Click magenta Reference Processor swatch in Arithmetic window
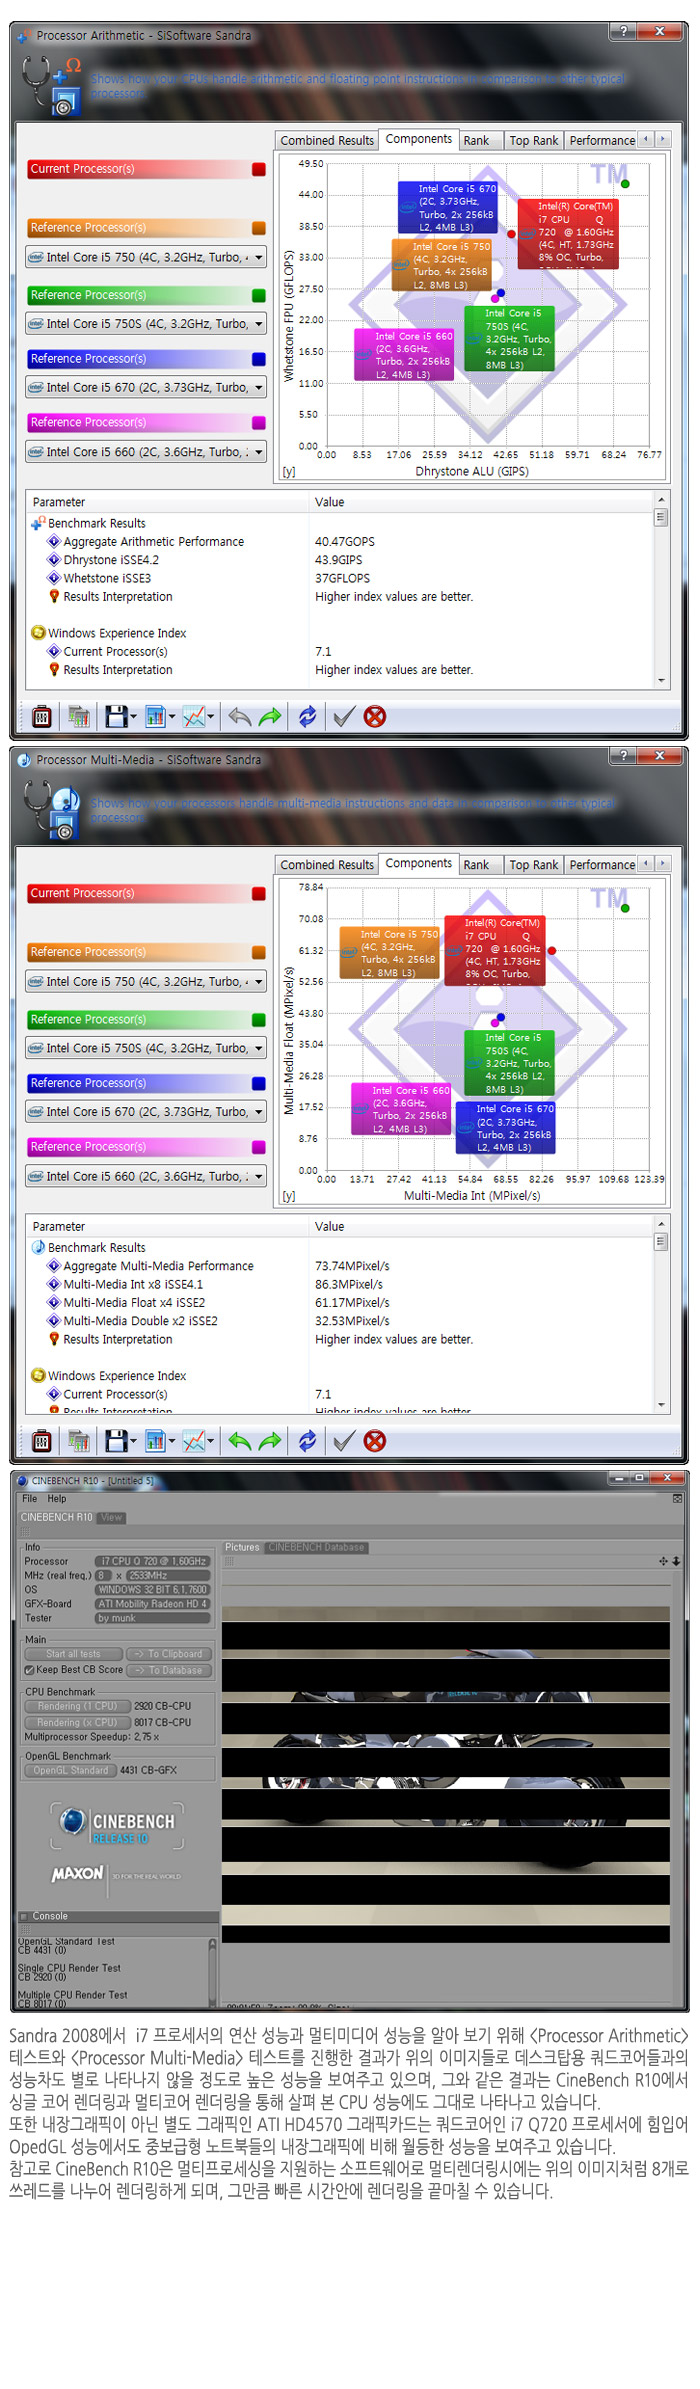700x2389 pixels. [259, 423]
